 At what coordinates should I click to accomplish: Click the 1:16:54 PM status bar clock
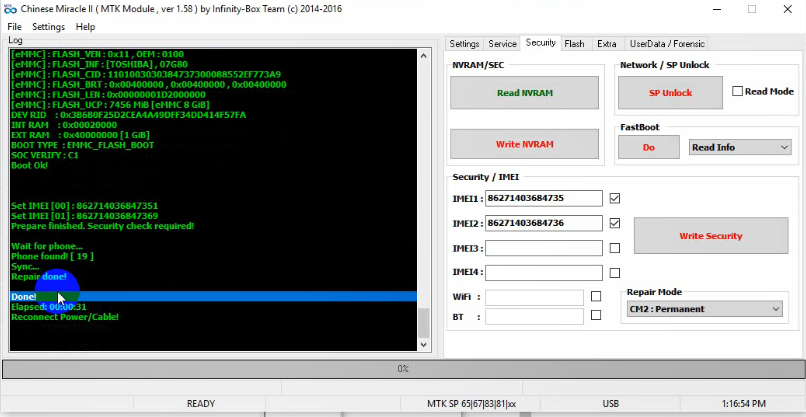(744, 404)
